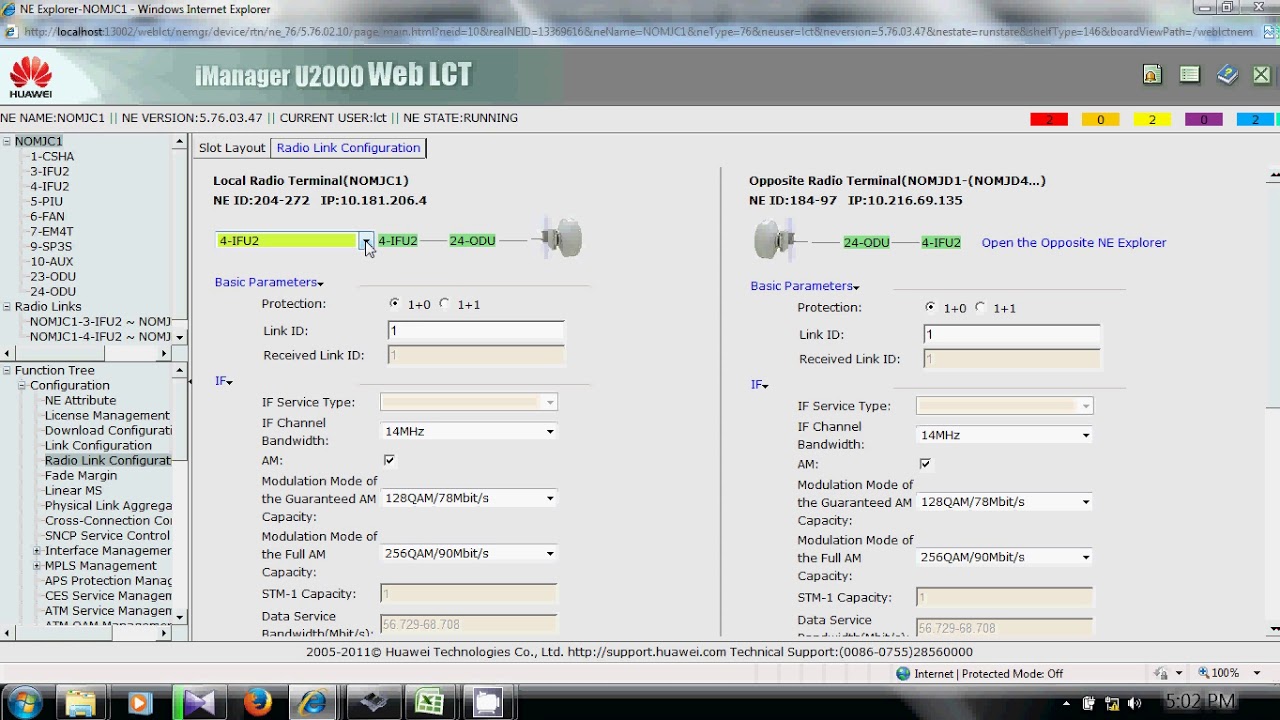
Task: Launch media player taskbar icon
Action: (139, 703)
